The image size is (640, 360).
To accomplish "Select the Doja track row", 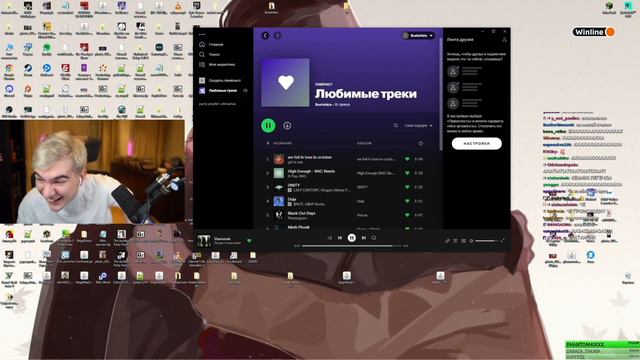I will (x=346, y=201).
